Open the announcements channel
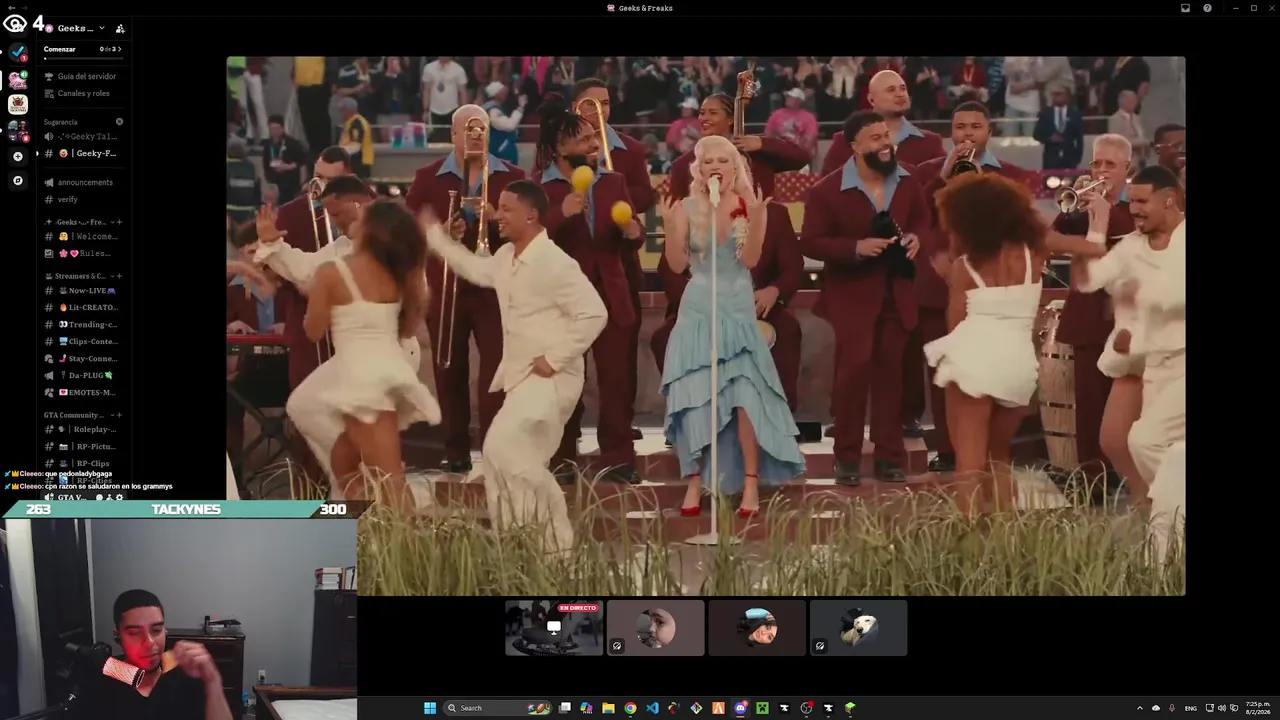This screenshot has height=720, width=1280. pos(83,182)
